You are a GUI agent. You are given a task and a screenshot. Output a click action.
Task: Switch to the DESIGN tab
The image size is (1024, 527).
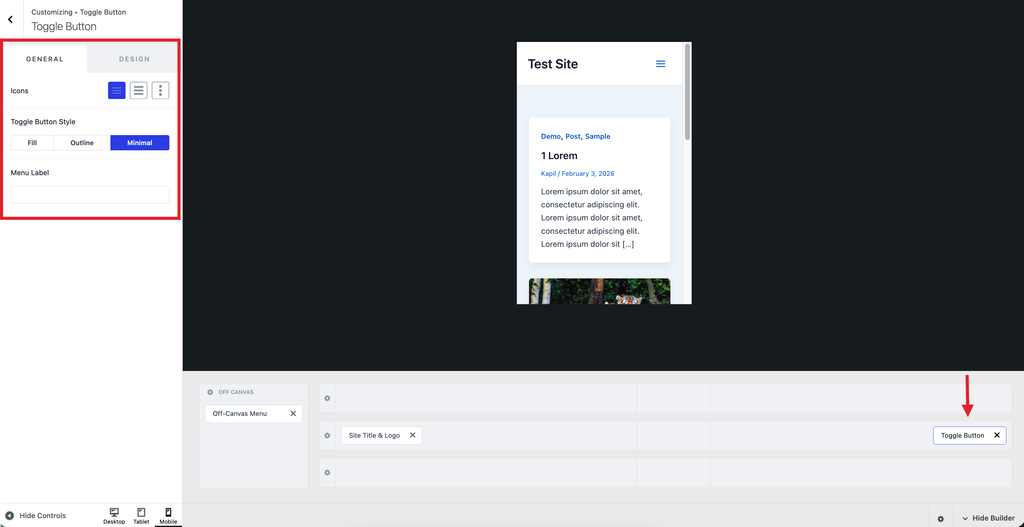(x=135, y=59)
